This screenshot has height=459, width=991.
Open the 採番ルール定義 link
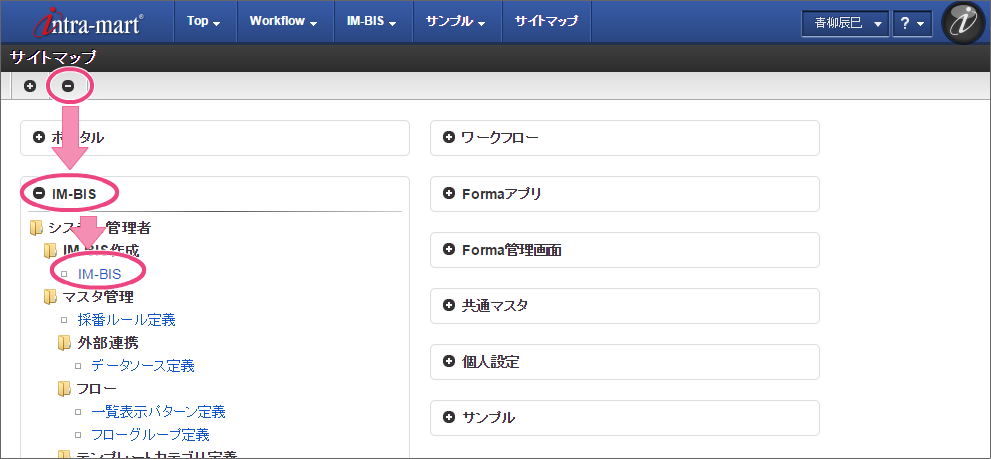coord(126,320)
